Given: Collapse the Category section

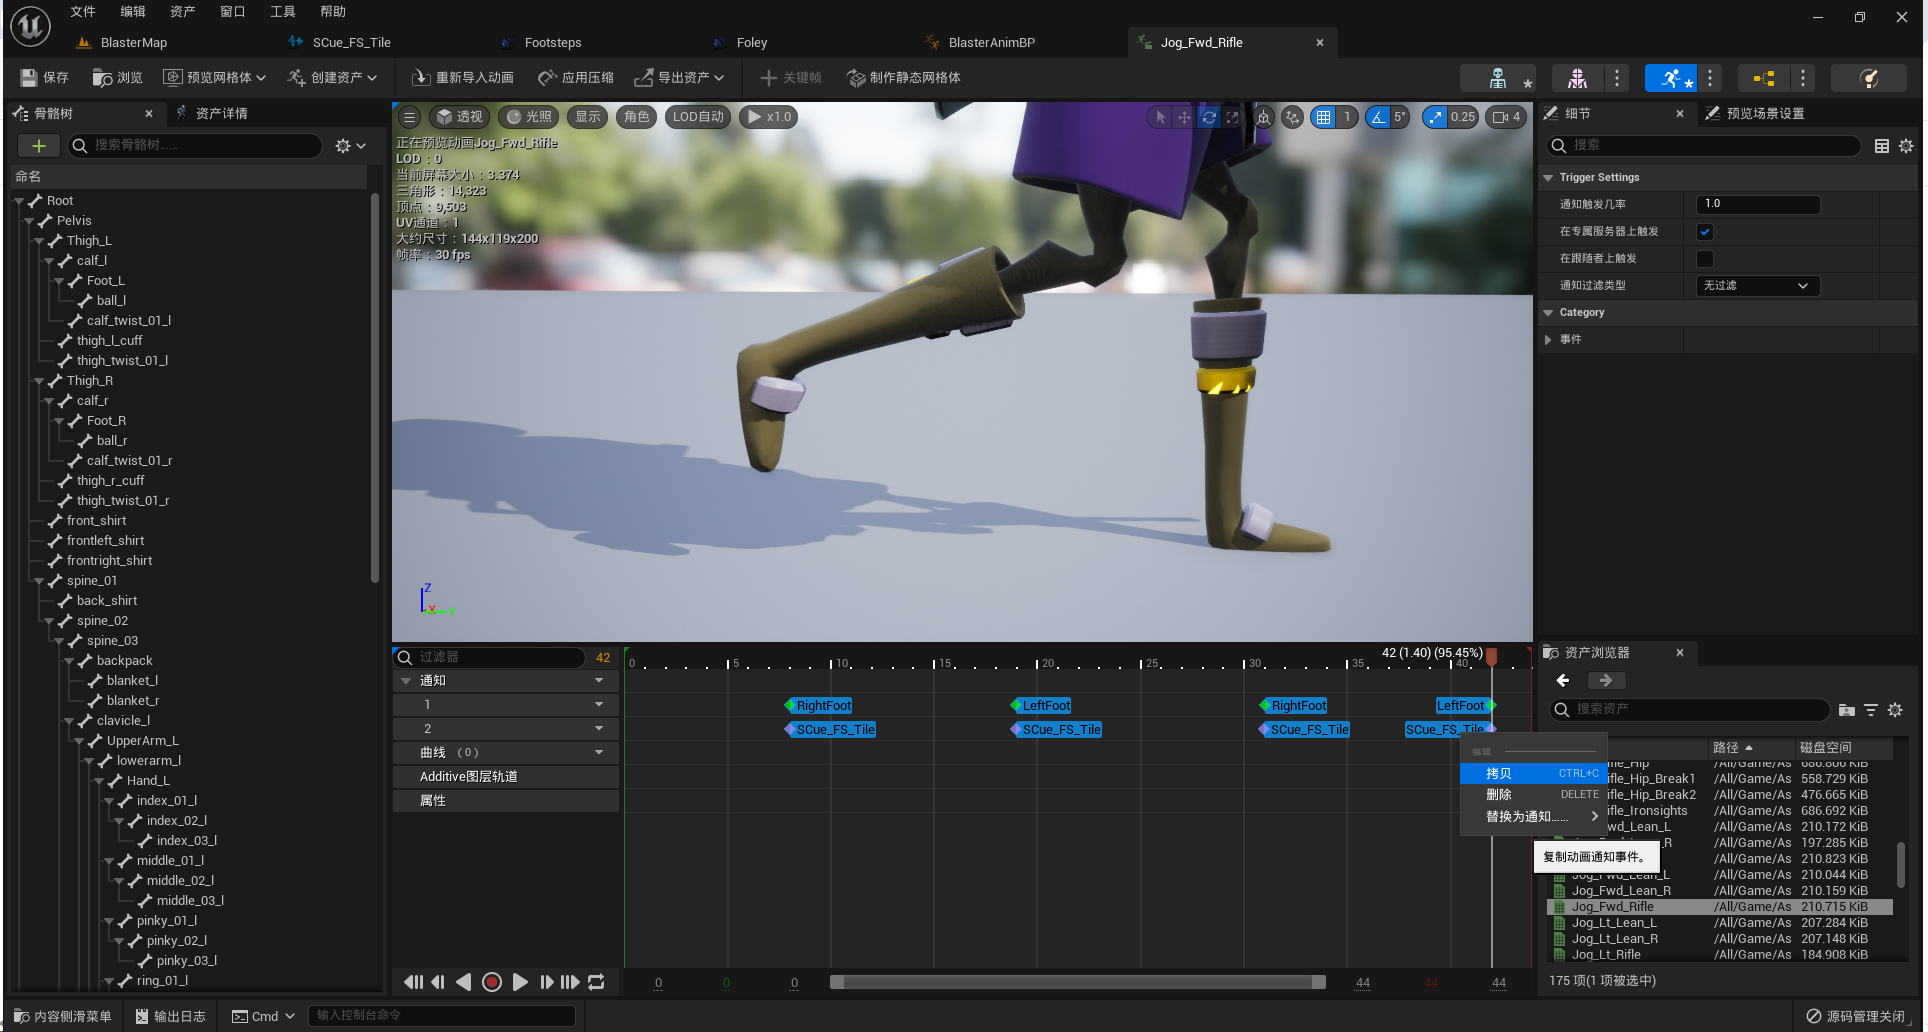Looking at the screenshot, I should 1548,313.
